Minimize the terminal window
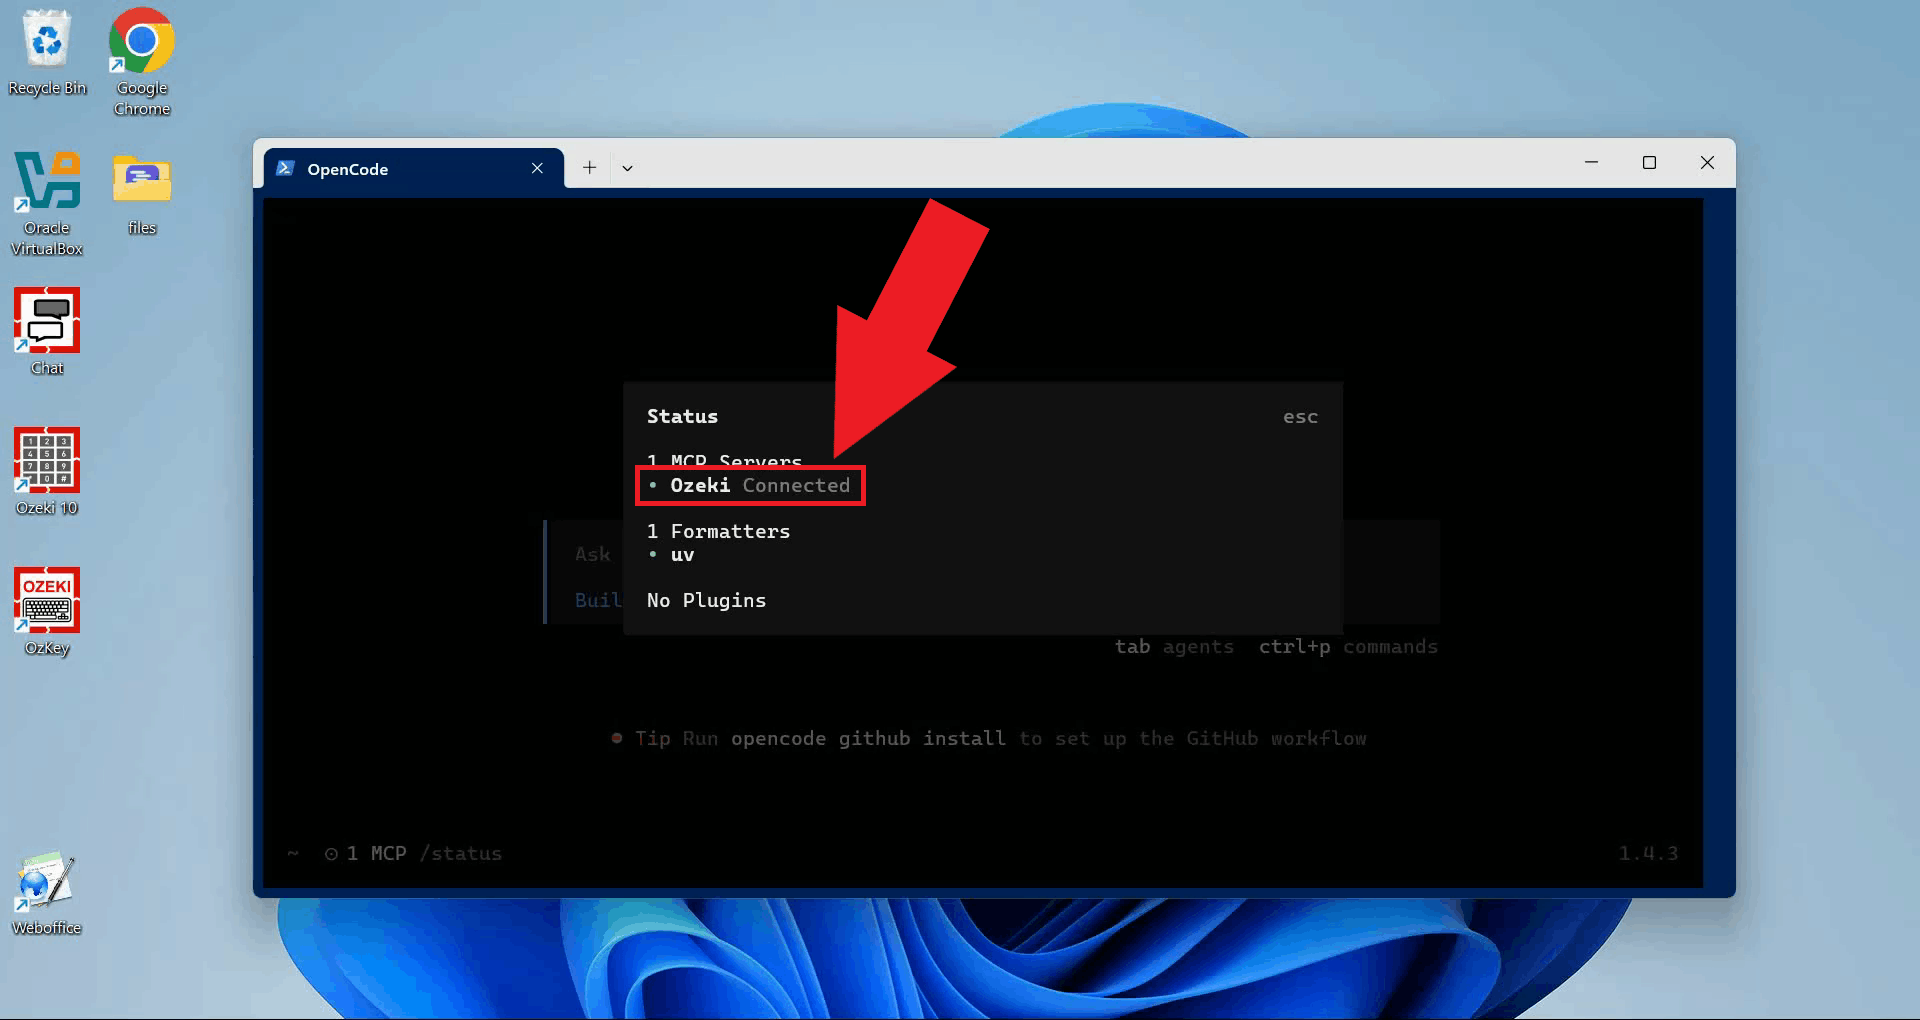The width and height of the screenshot is (1920, 1020). click(x=1592, y=163)
